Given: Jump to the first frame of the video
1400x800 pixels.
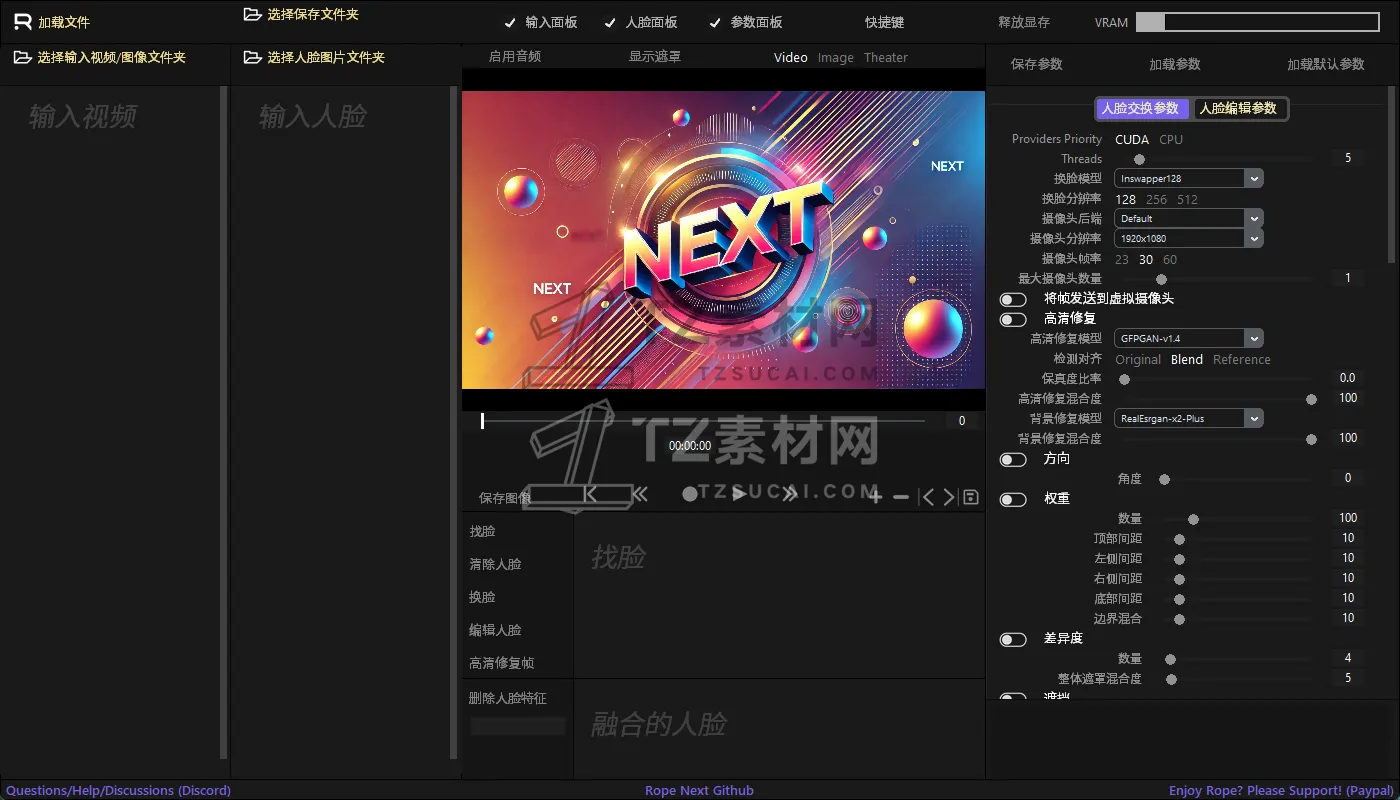Looking at the screenshot, I should click(x=590, y=493).
